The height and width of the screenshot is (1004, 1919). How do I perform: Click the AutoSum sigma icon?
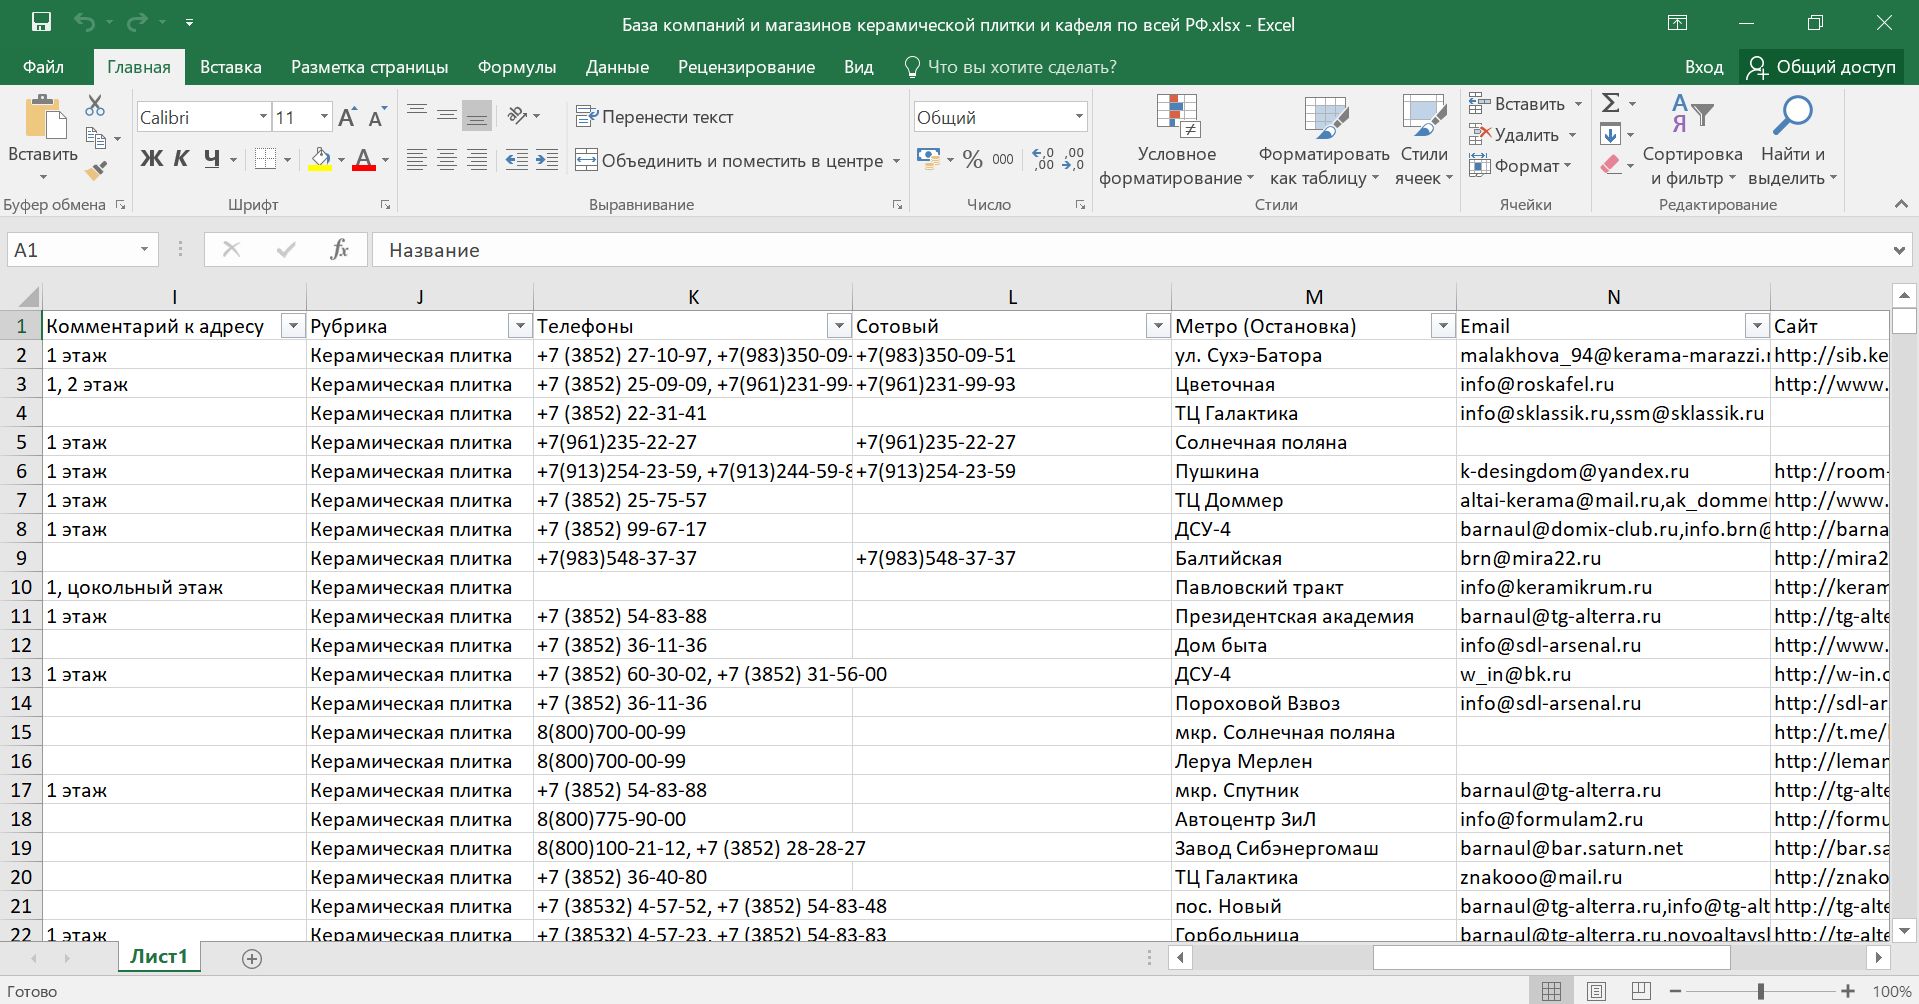(x=1610, y=103)
